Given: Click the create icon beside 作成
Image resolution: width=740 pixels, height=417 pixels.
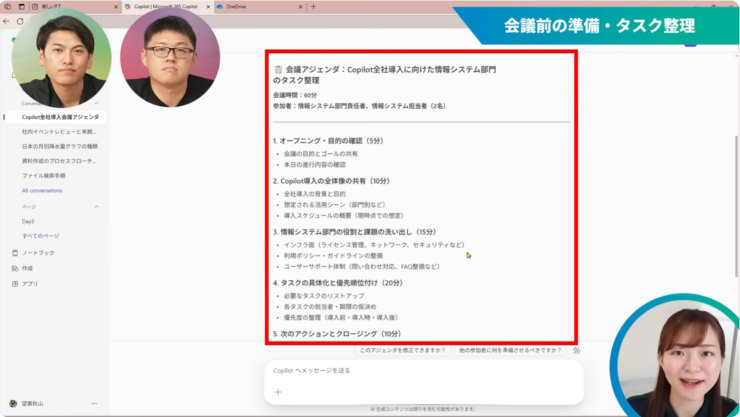Looking at the screenshot, I should click(15, 268).
